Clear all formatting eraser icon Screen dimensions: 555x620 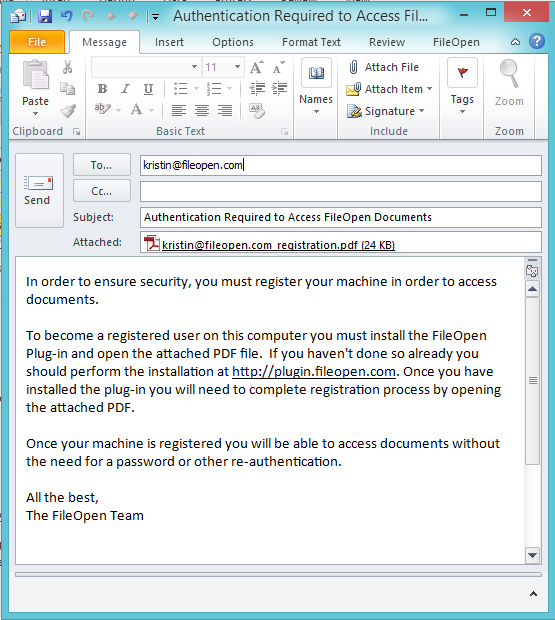coord(257,110)
